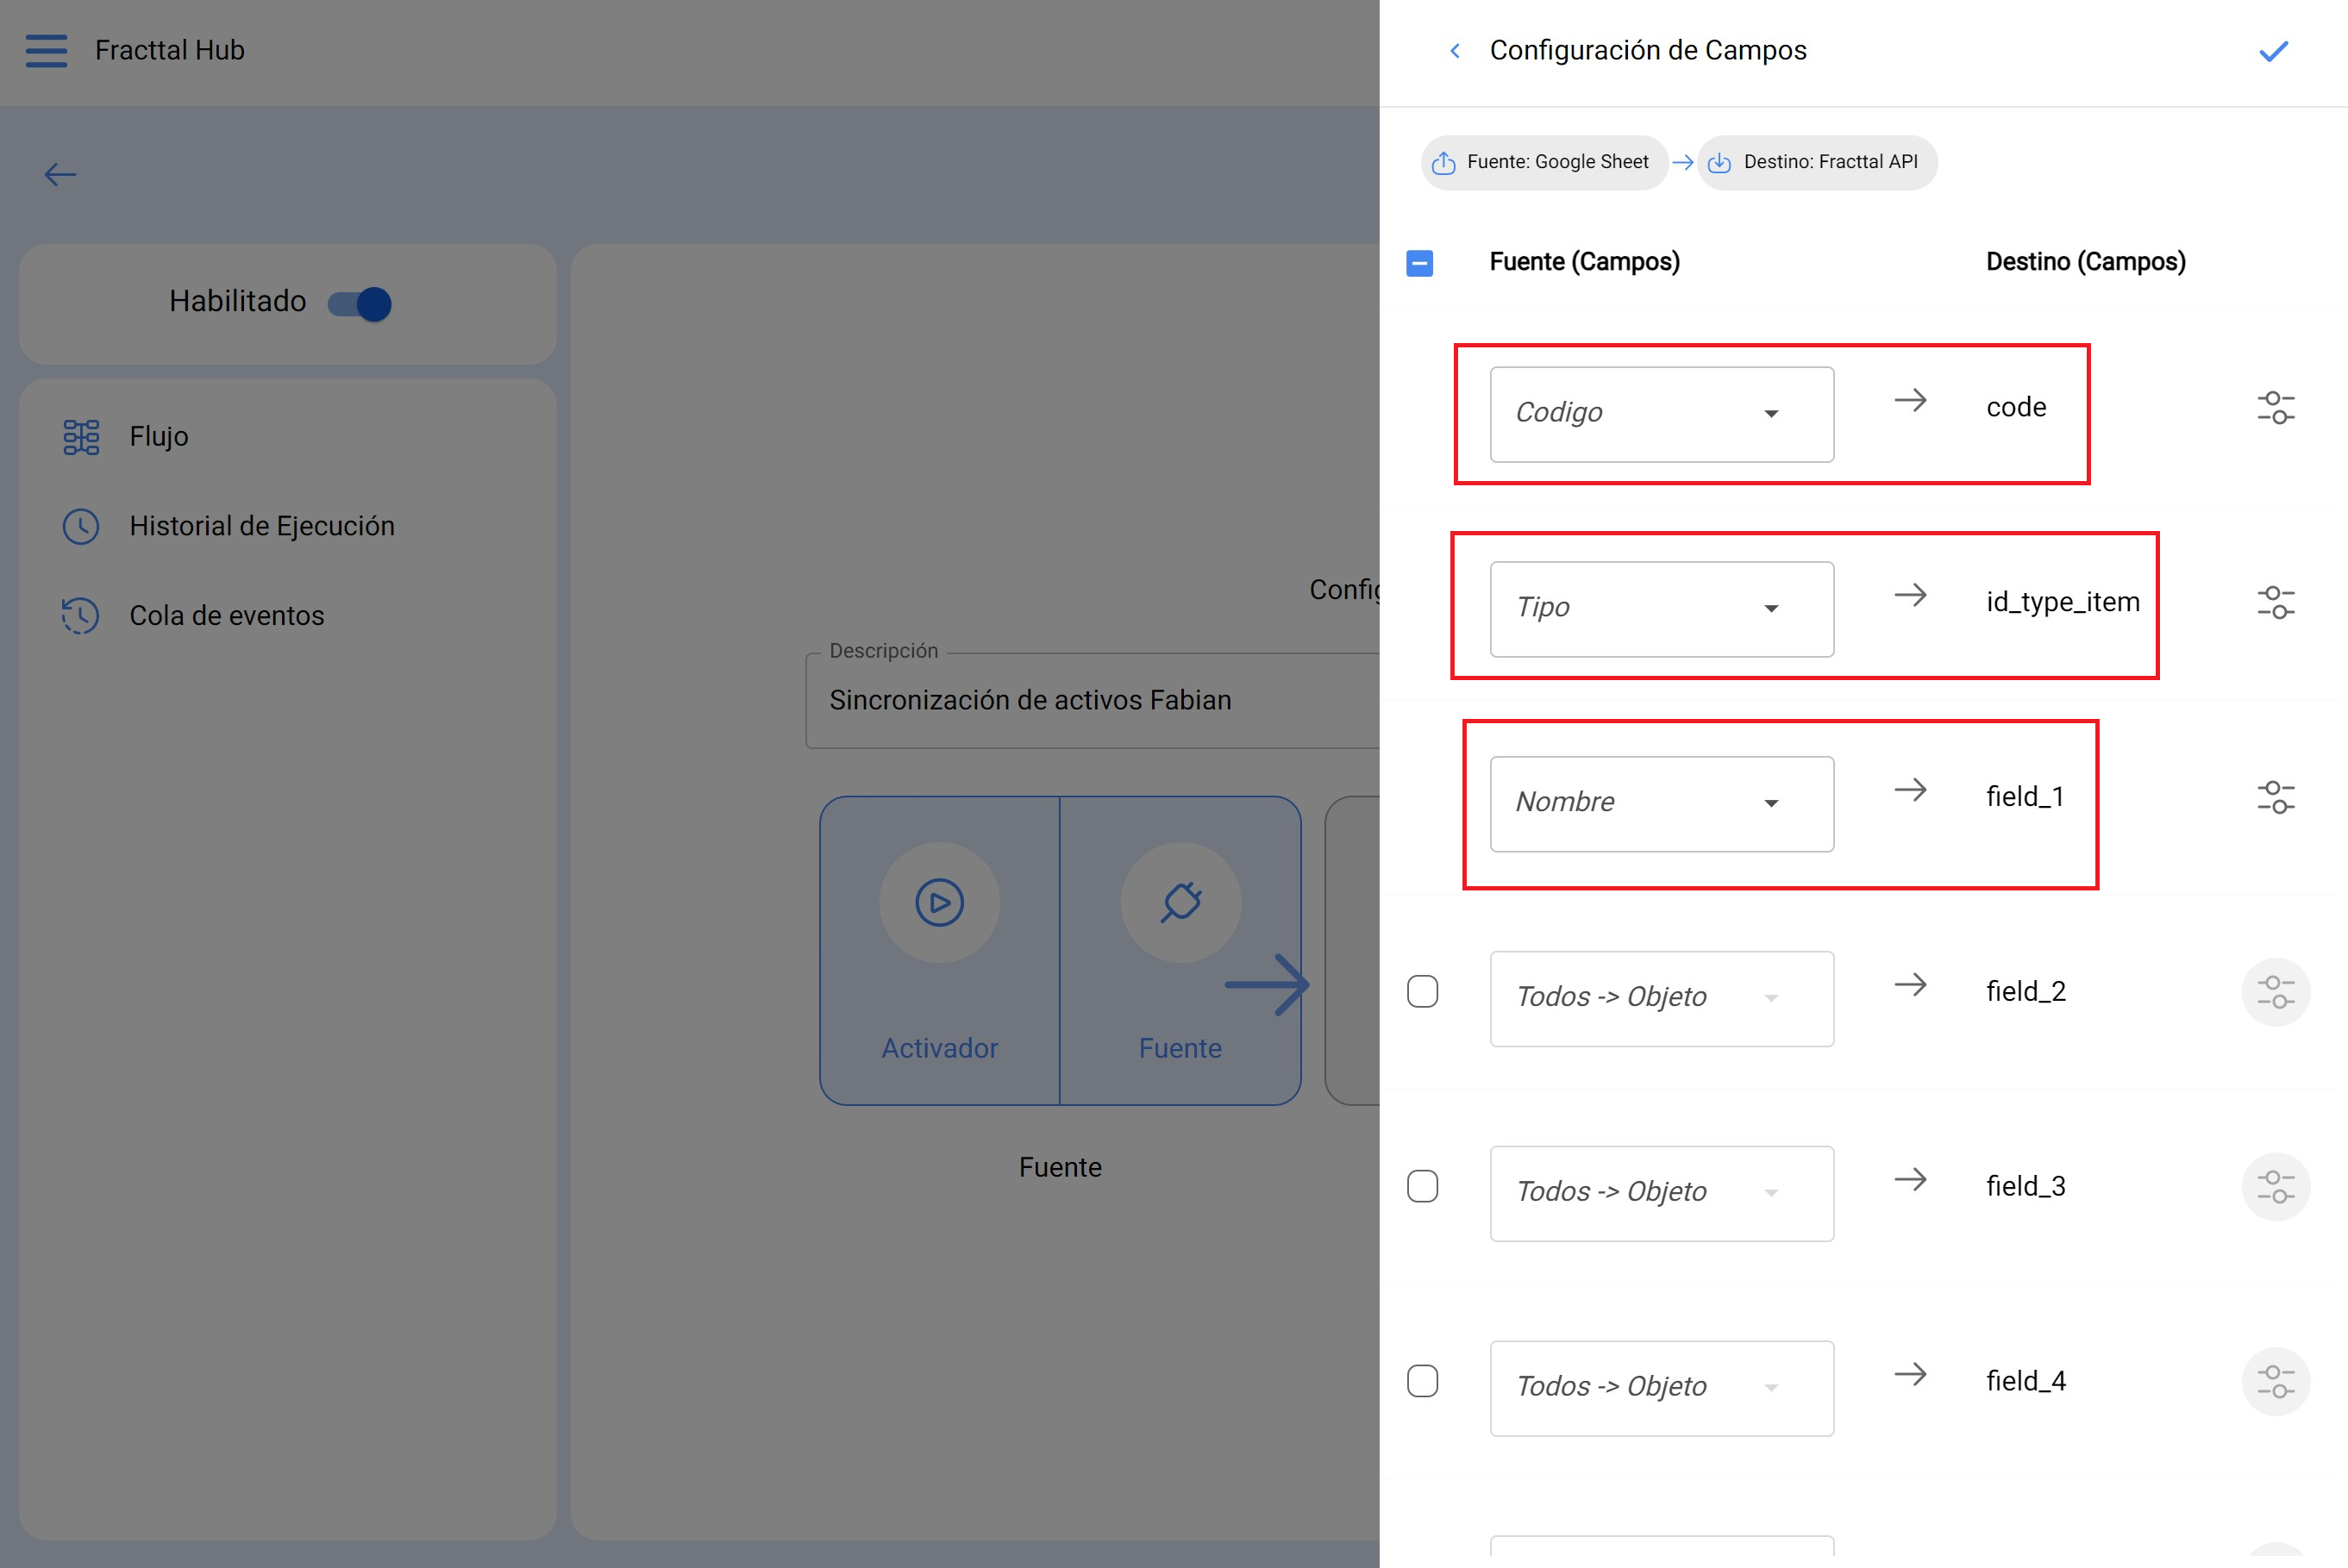2348x1568 pixels.
Task: Open the Nombre source field dropdown
Action: point(1661,804)
